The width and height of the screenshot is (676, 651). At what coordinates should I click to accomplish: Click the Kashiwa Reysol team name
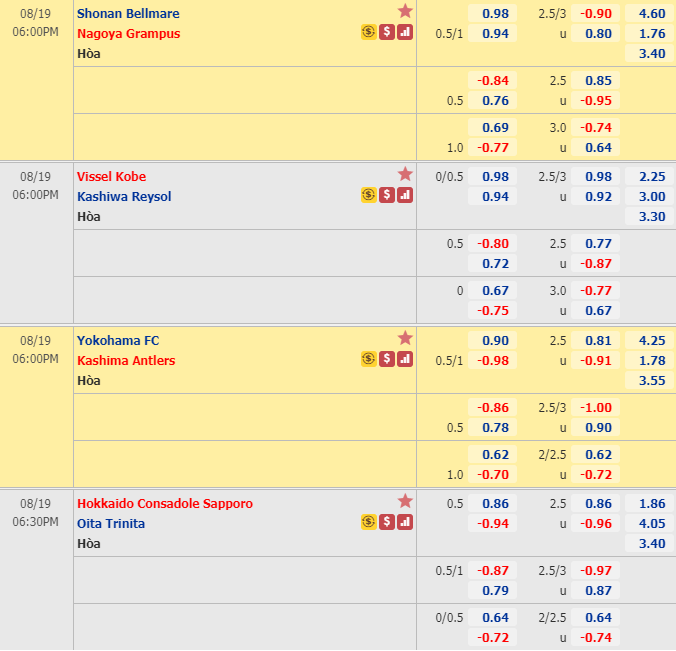click(x=124, y=197)
